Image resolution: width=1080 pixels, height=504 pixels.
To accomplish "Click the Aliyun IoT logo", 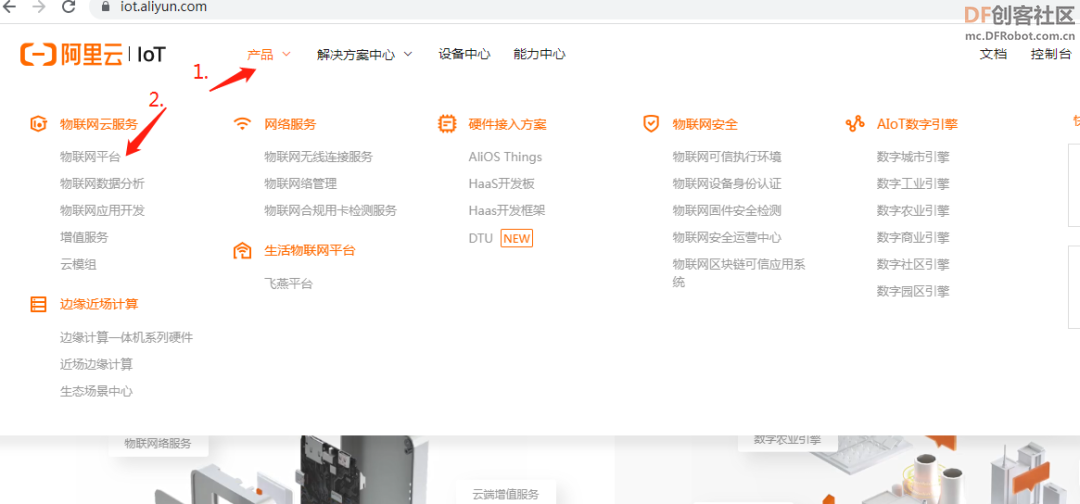I will [x=93, y=54].
